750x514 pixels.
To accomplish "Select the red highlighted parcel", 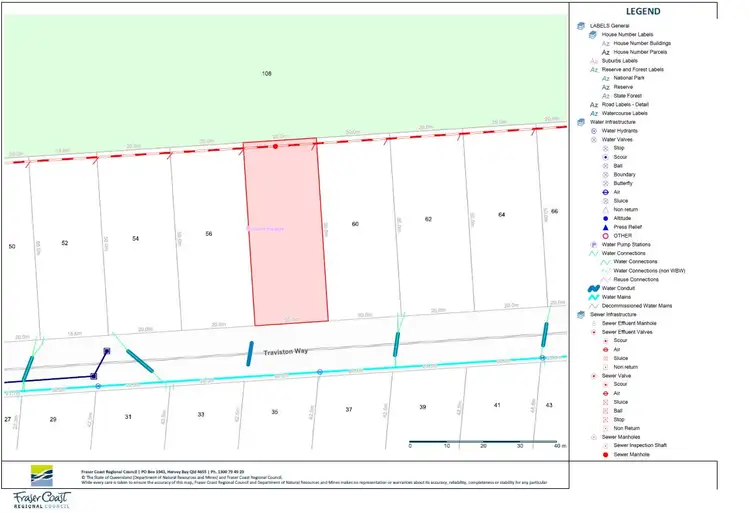I will point(286,232).
